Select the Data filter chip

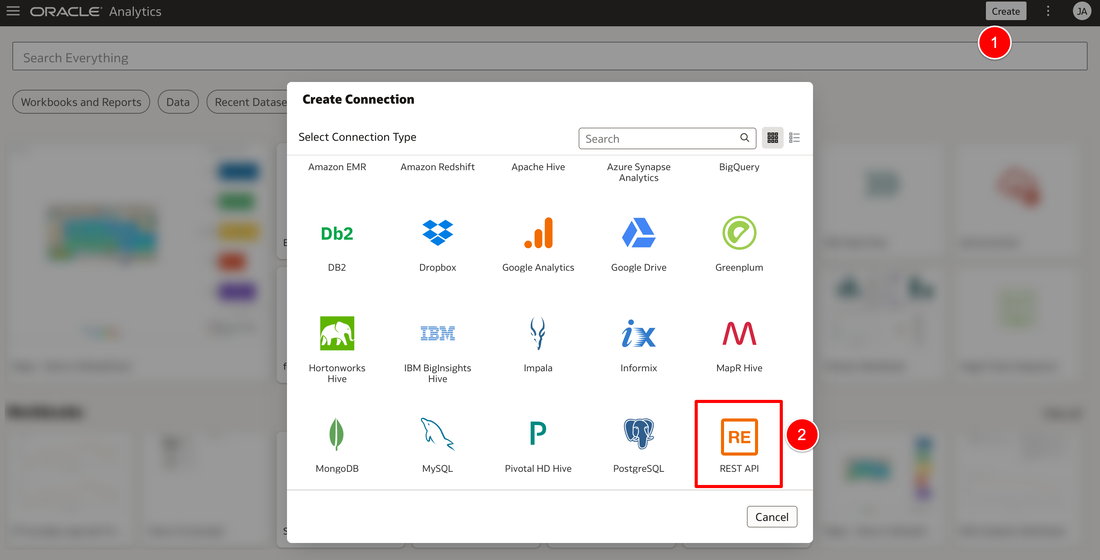177,102
